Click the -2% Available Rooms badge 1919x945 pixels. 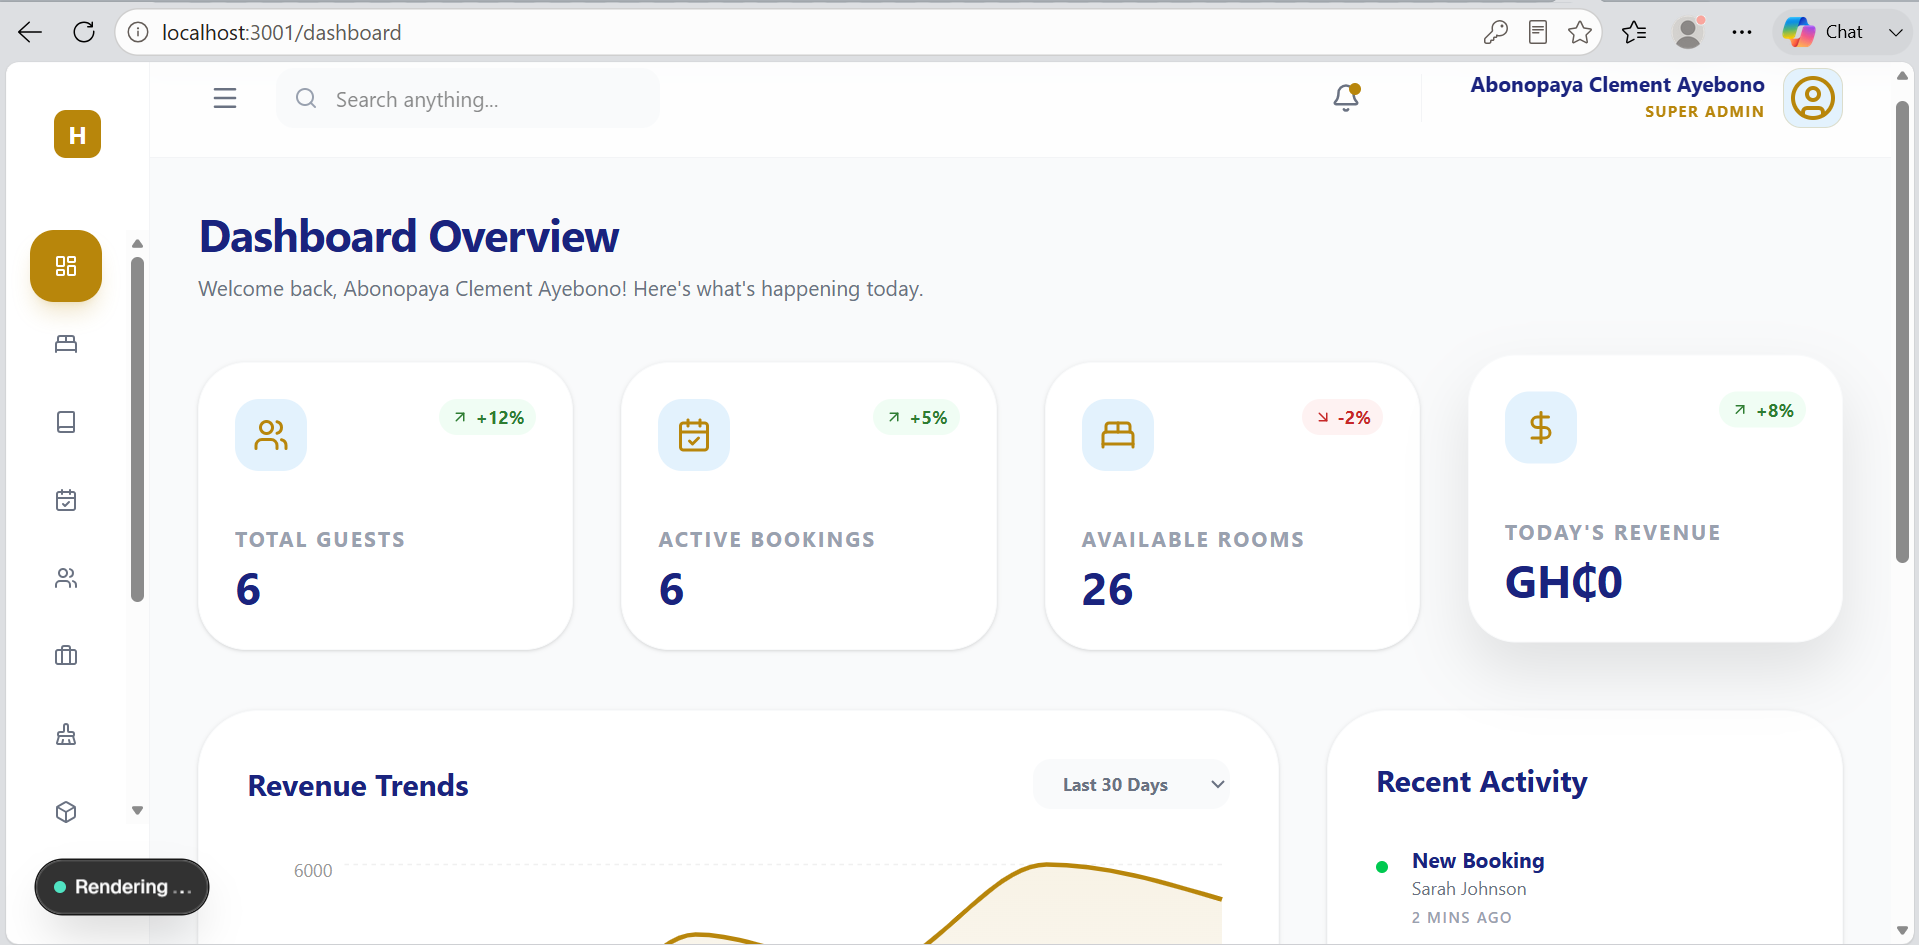[x=1343, y=418]
